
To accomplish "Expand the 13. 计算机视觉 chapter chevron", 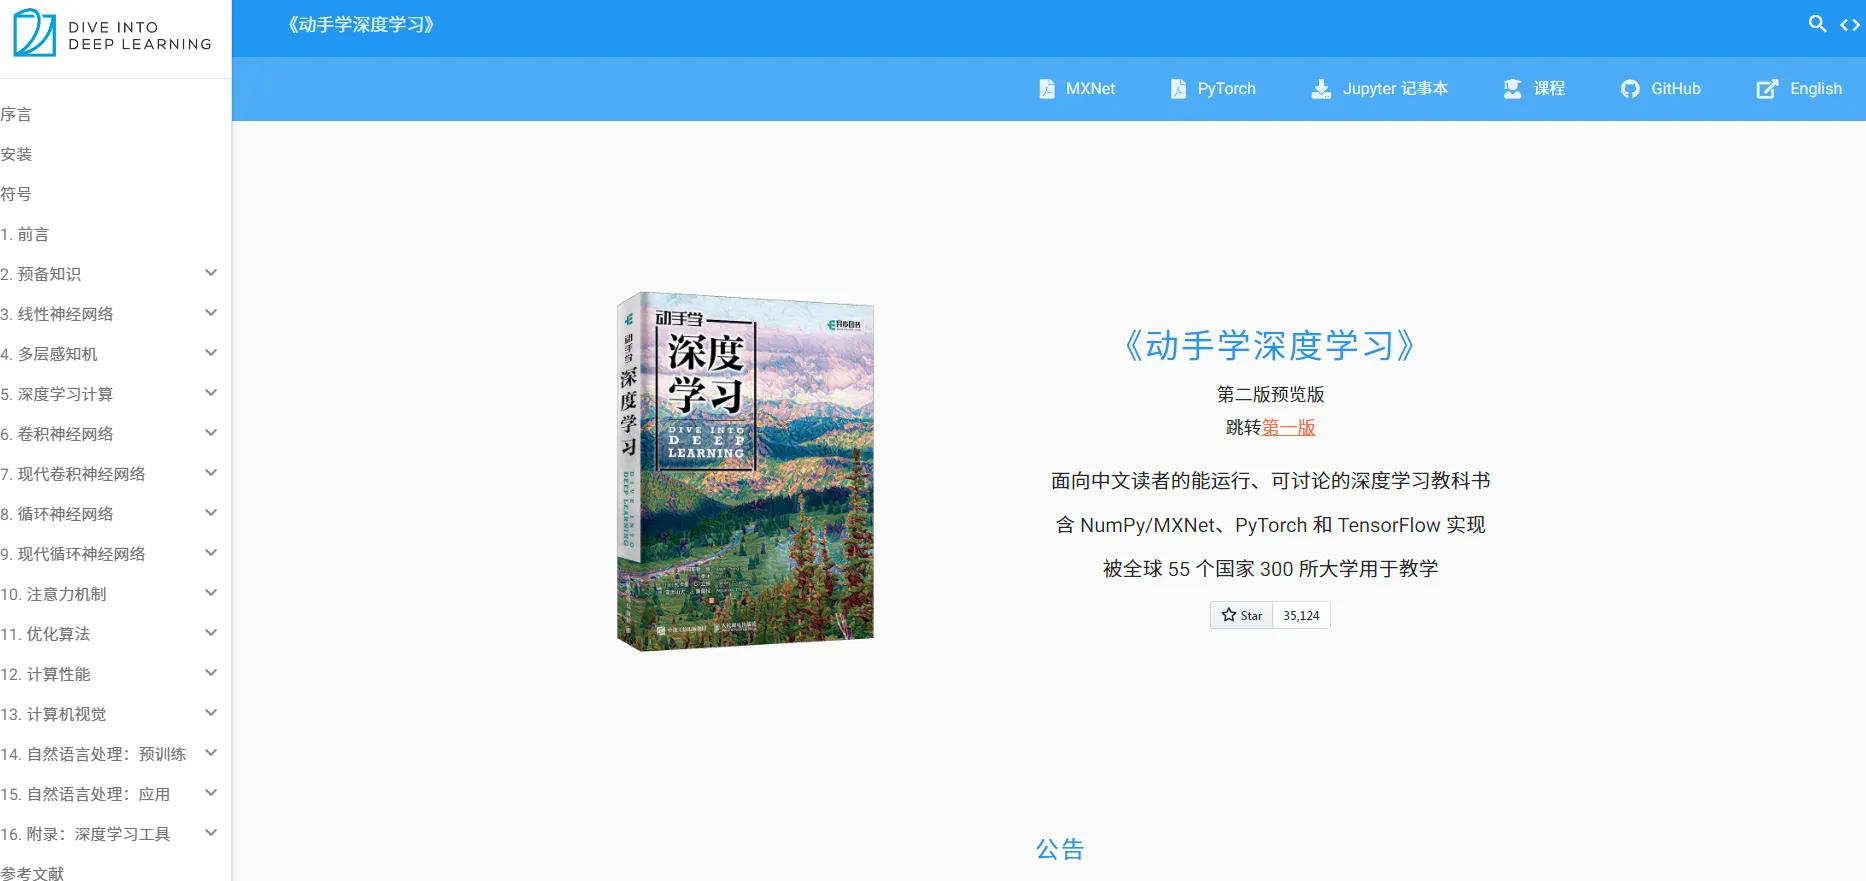I will point(211,713).
